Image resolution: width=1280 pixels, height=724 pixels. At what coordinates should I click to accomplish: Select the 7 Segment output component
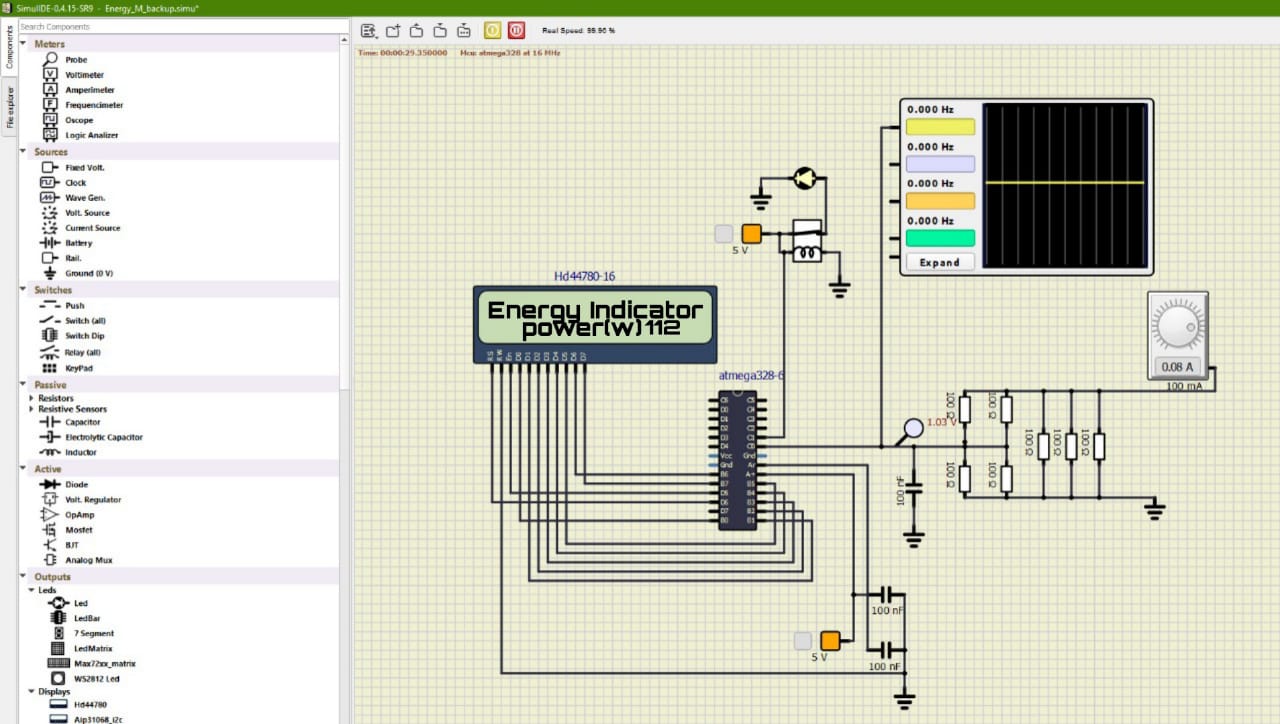point(82,634)
